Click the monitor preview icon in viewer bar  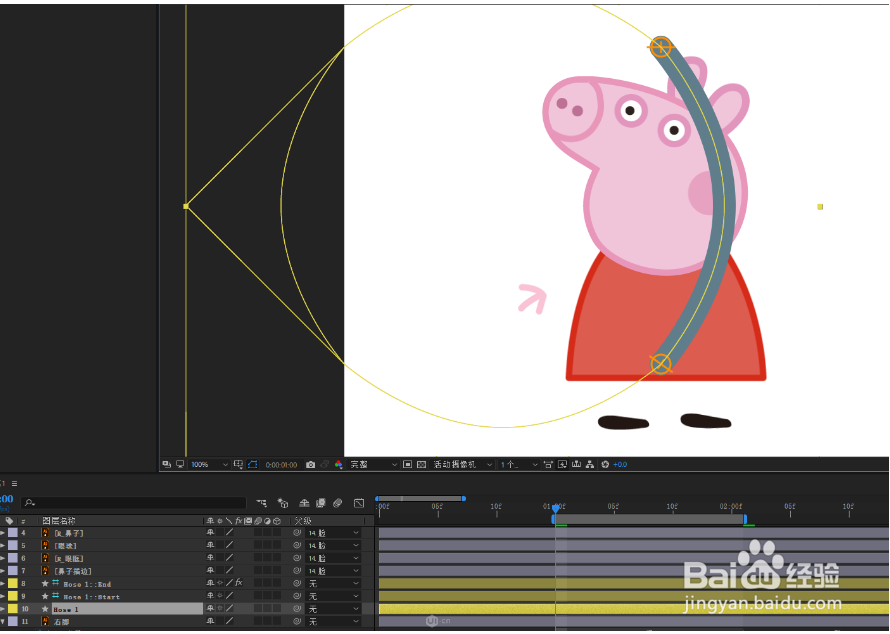[180, 464]
